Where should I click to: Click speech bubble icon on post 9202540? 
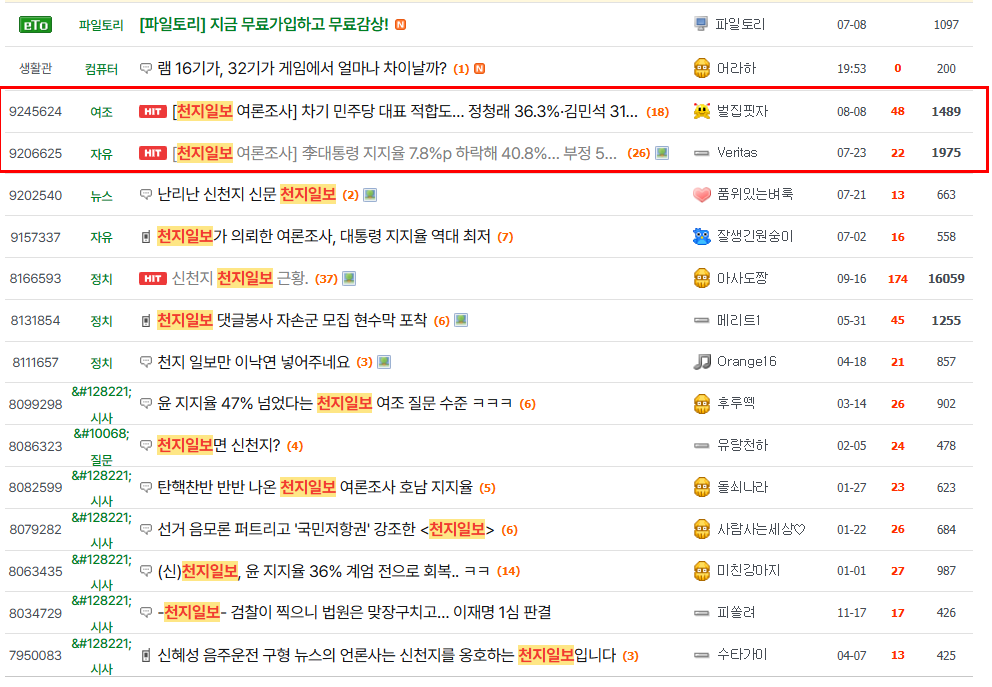coord(146,194)
